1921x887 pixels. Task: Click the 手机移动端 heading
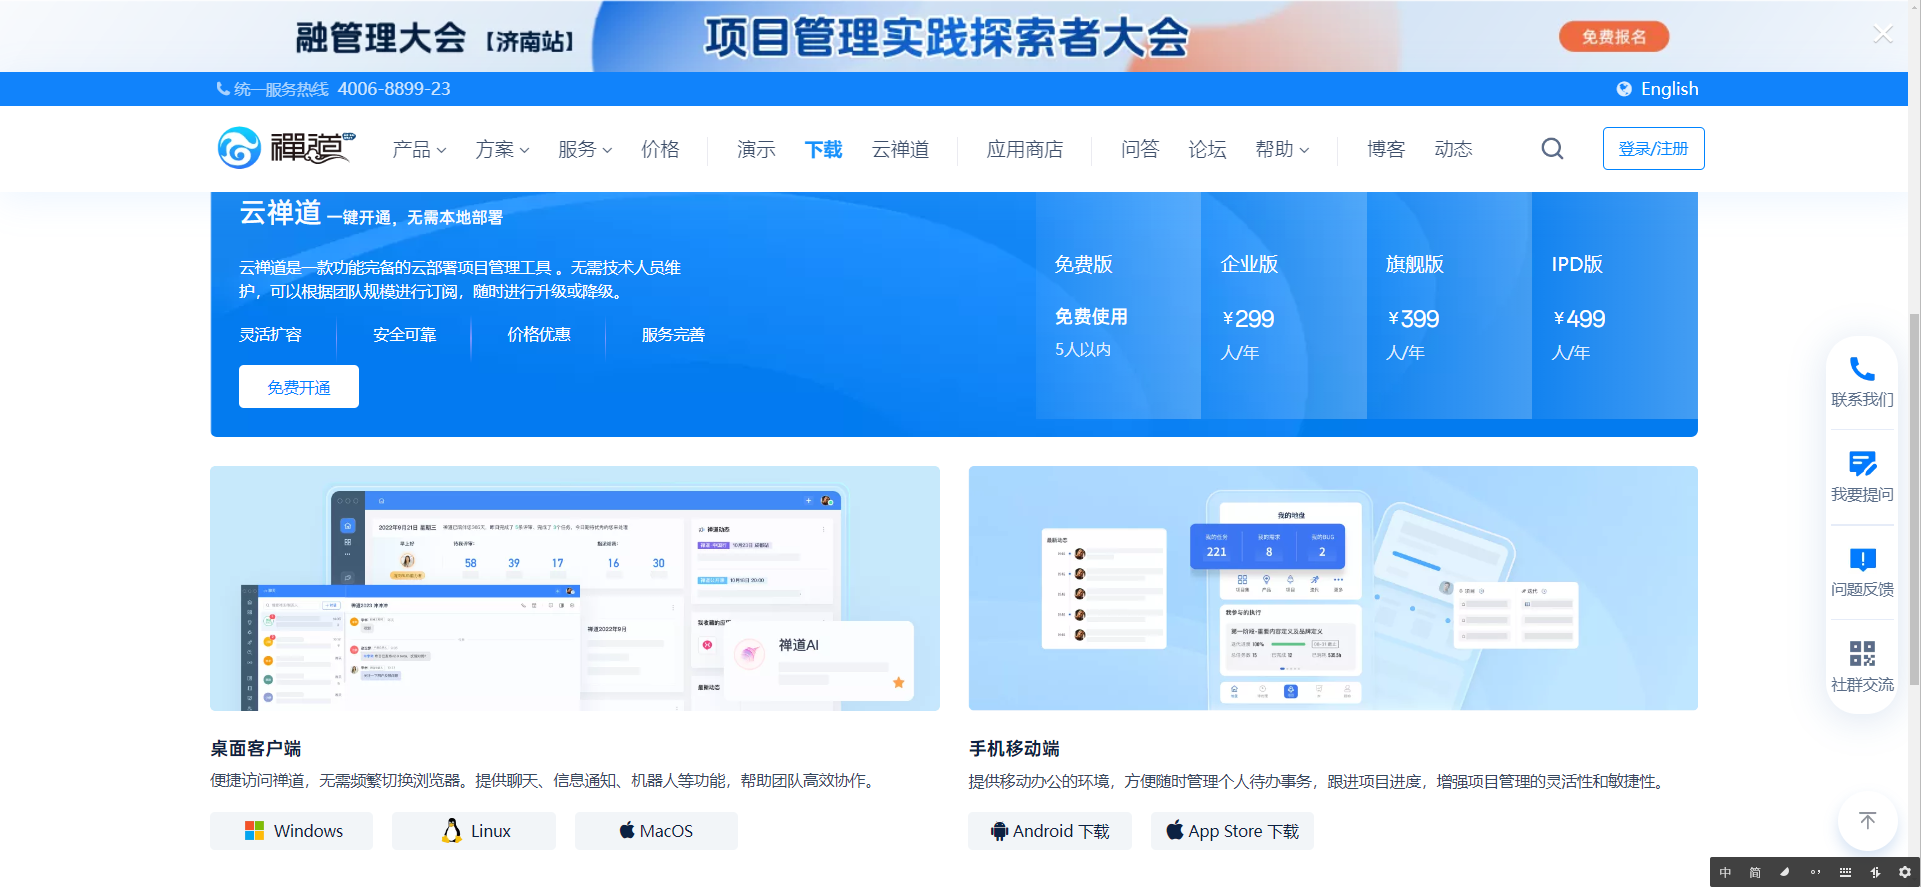point(1014,749)
